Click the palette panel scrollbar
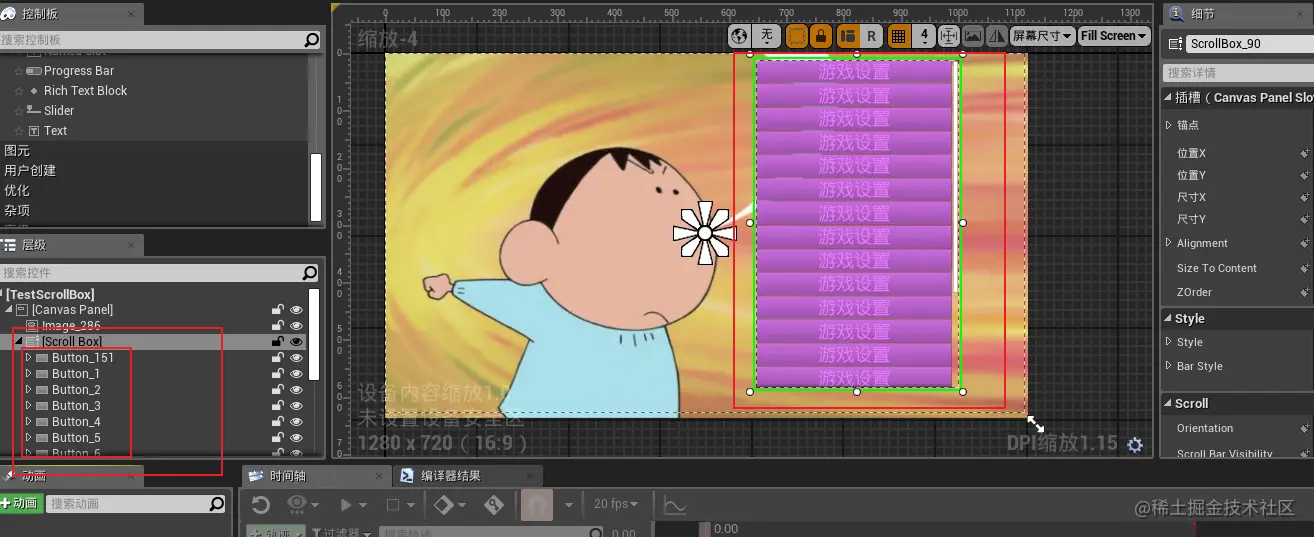 point(316,186)
